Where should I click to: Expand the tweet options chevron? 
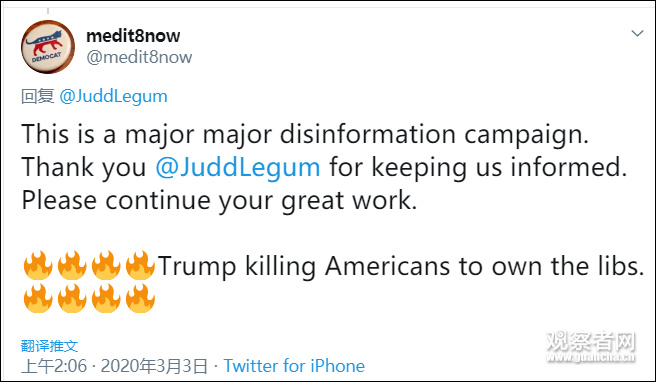coord(637,33)
